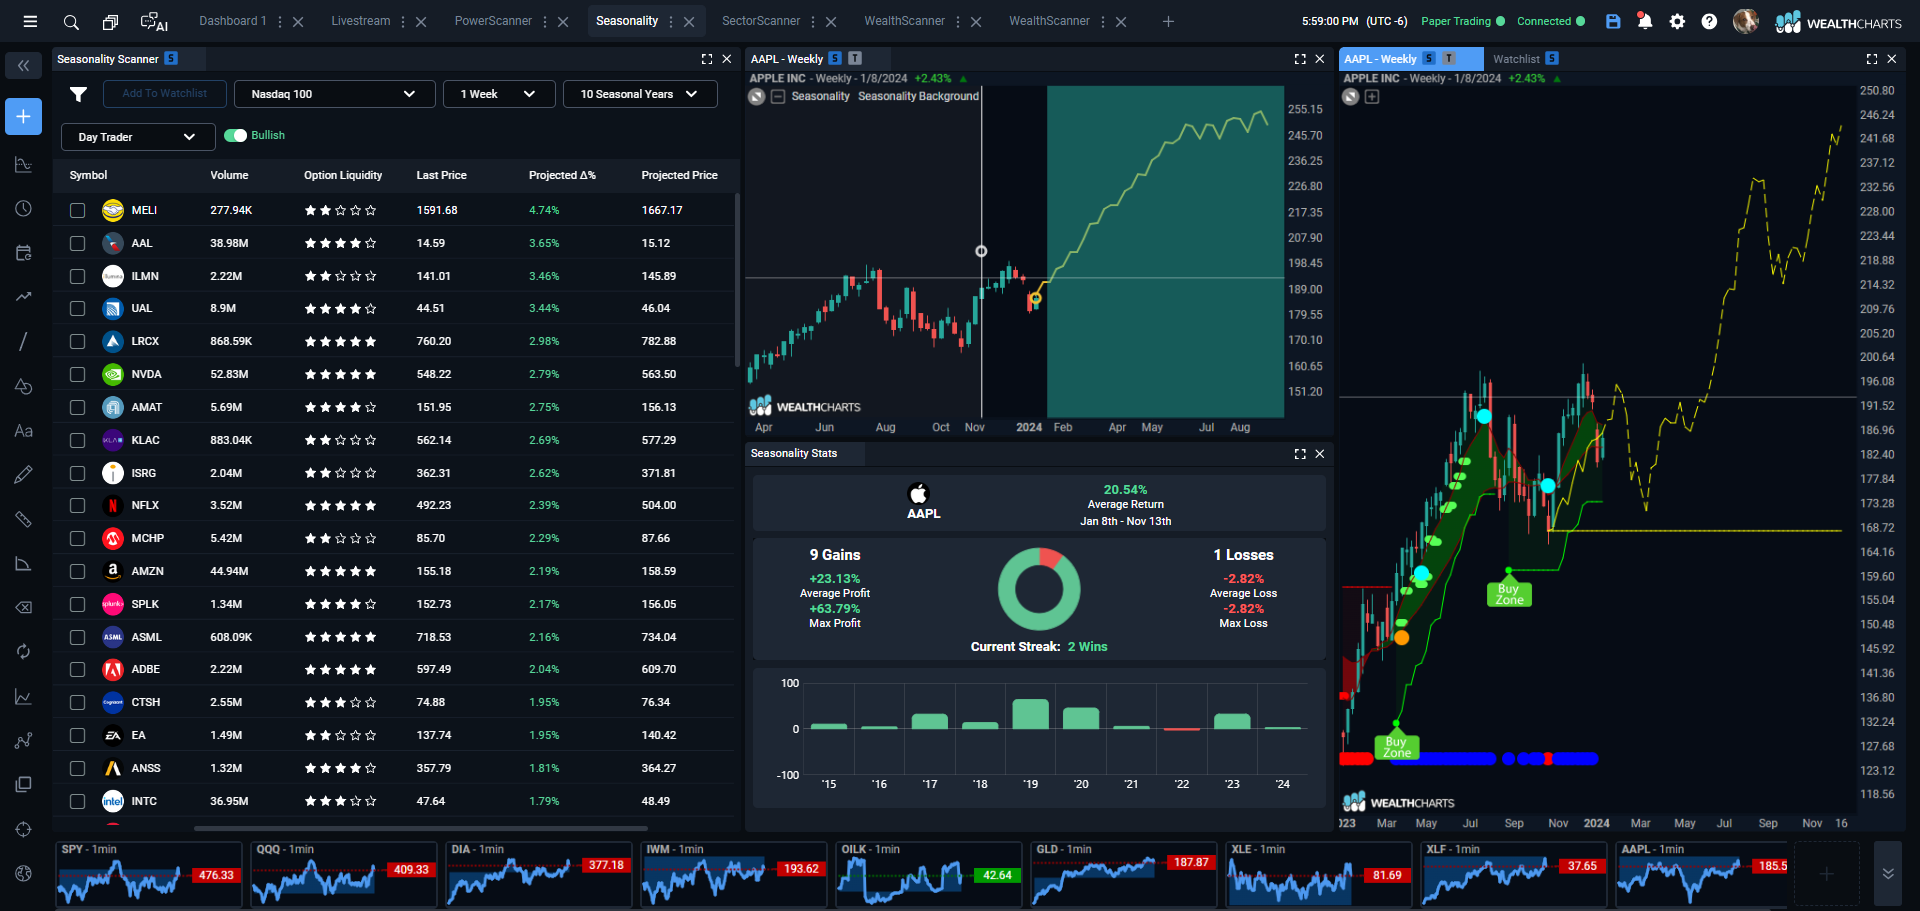Open the GLD 1min mini chart
The height and width of the screenshot is (911, 1920).
[1123, 874]
